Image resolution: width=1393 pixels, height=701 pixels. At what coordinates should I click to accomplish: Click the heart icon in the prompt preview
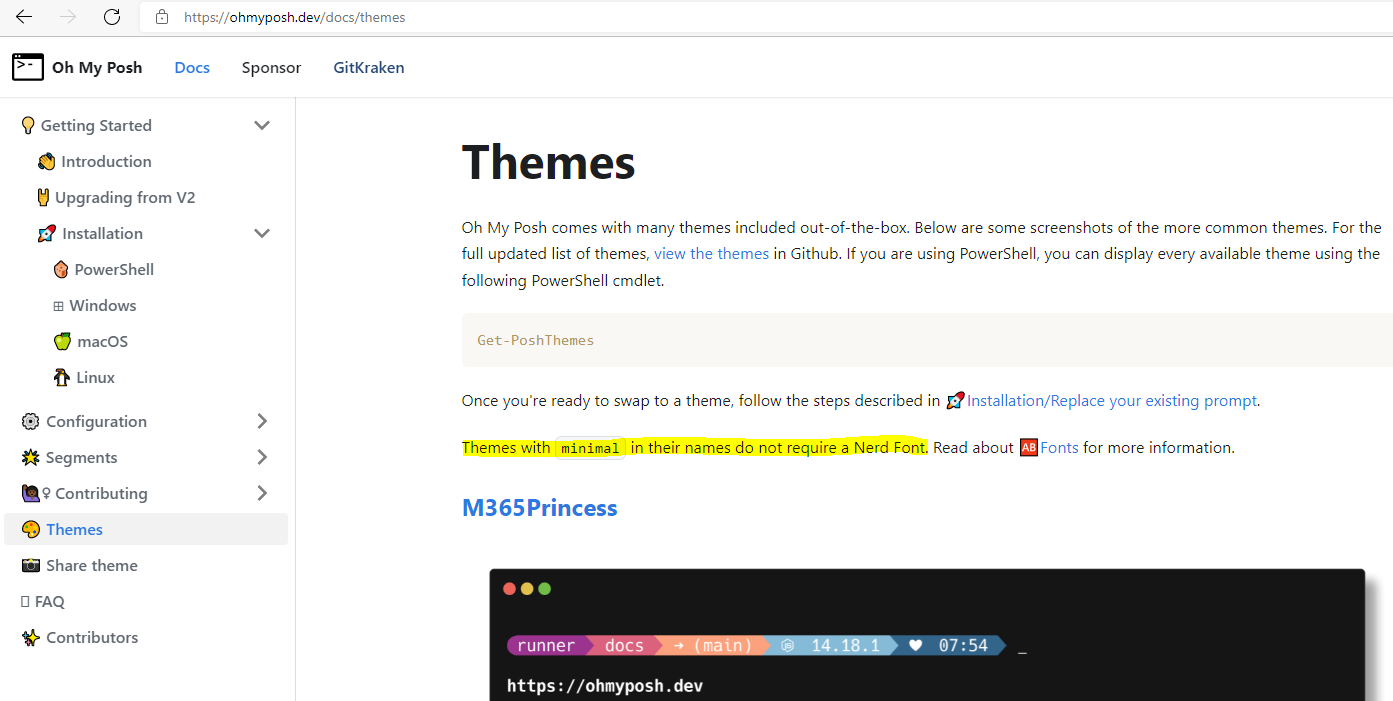point(915,645)
